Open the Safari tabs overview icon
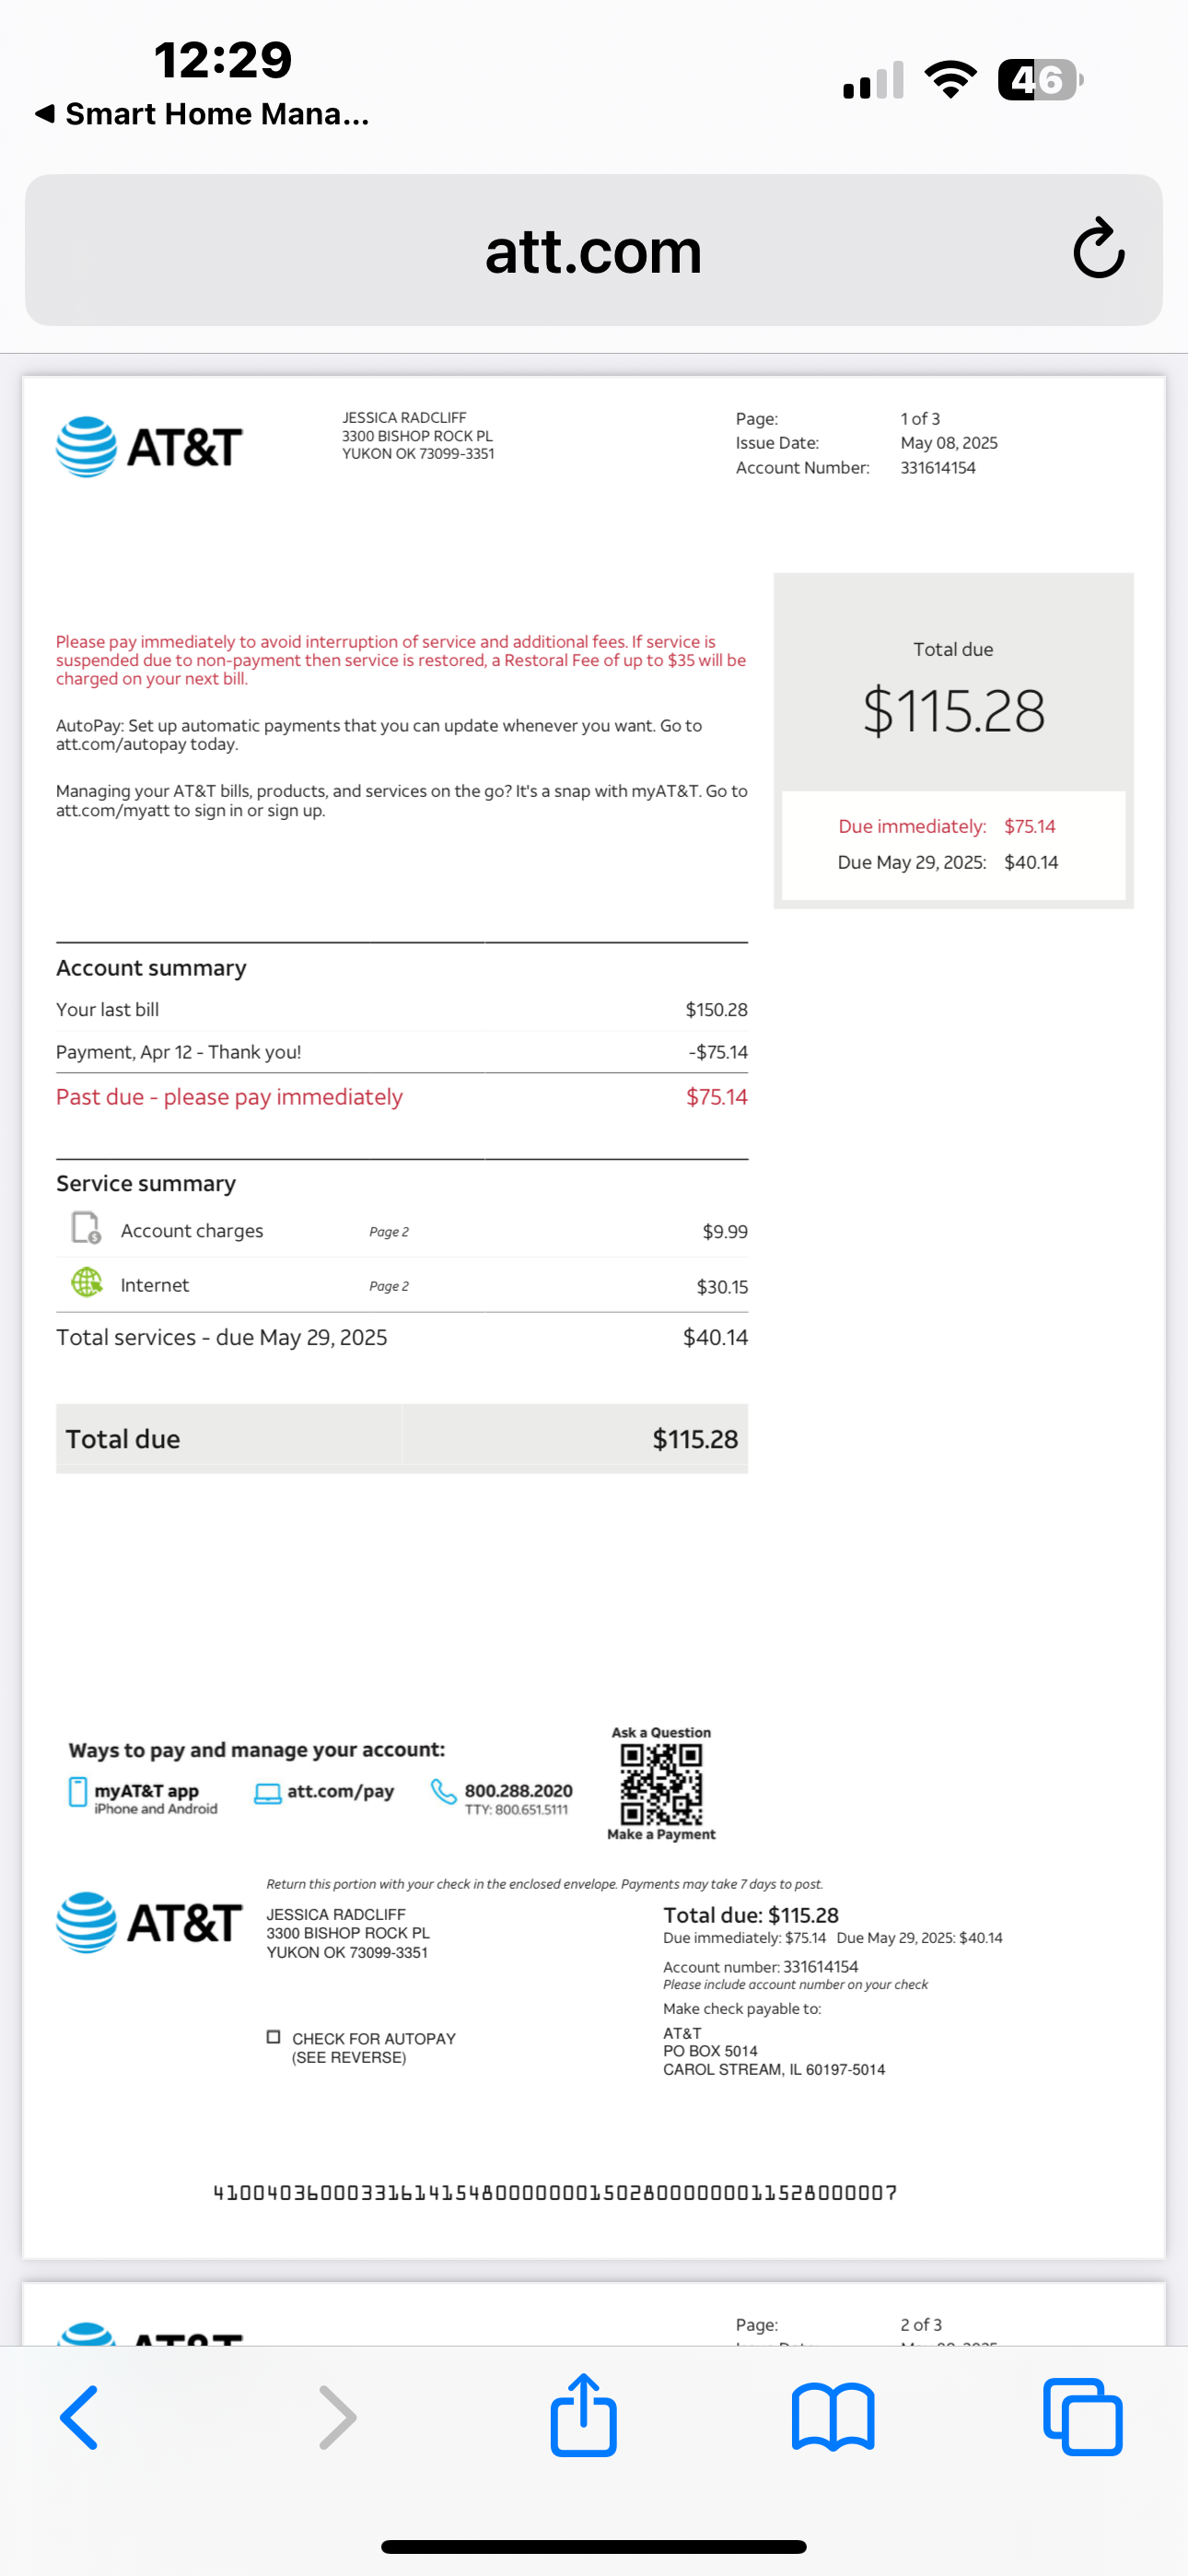The image size is (1188, 2576). pos(1082,2417)
